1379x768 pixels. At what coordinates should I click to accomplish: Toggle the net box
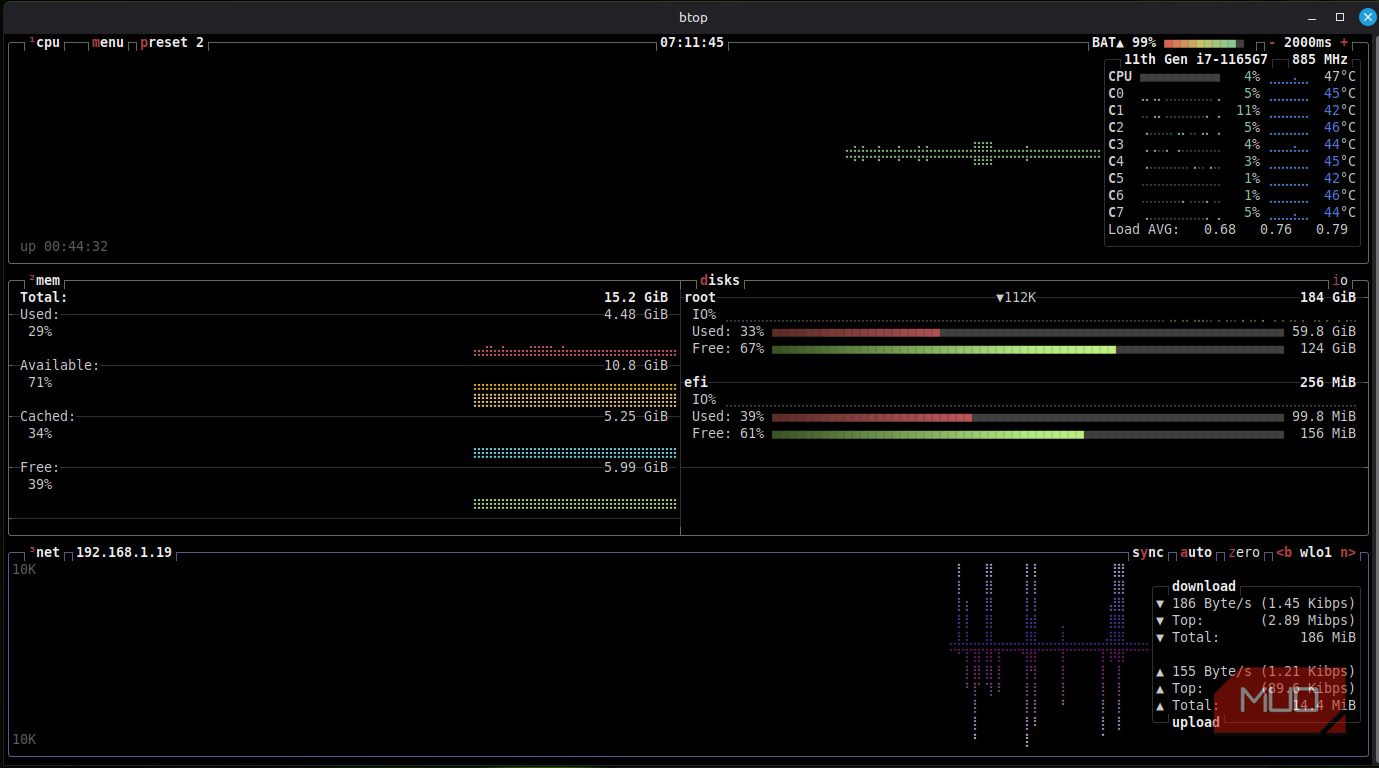[45, 553]
